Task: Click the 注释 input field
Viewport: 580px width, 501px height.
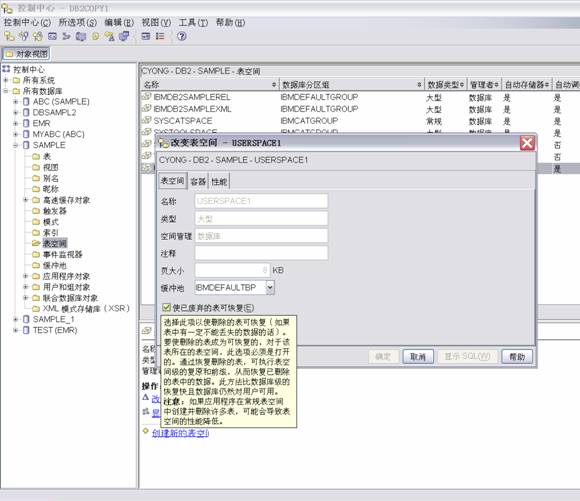Action: [261, 253]
